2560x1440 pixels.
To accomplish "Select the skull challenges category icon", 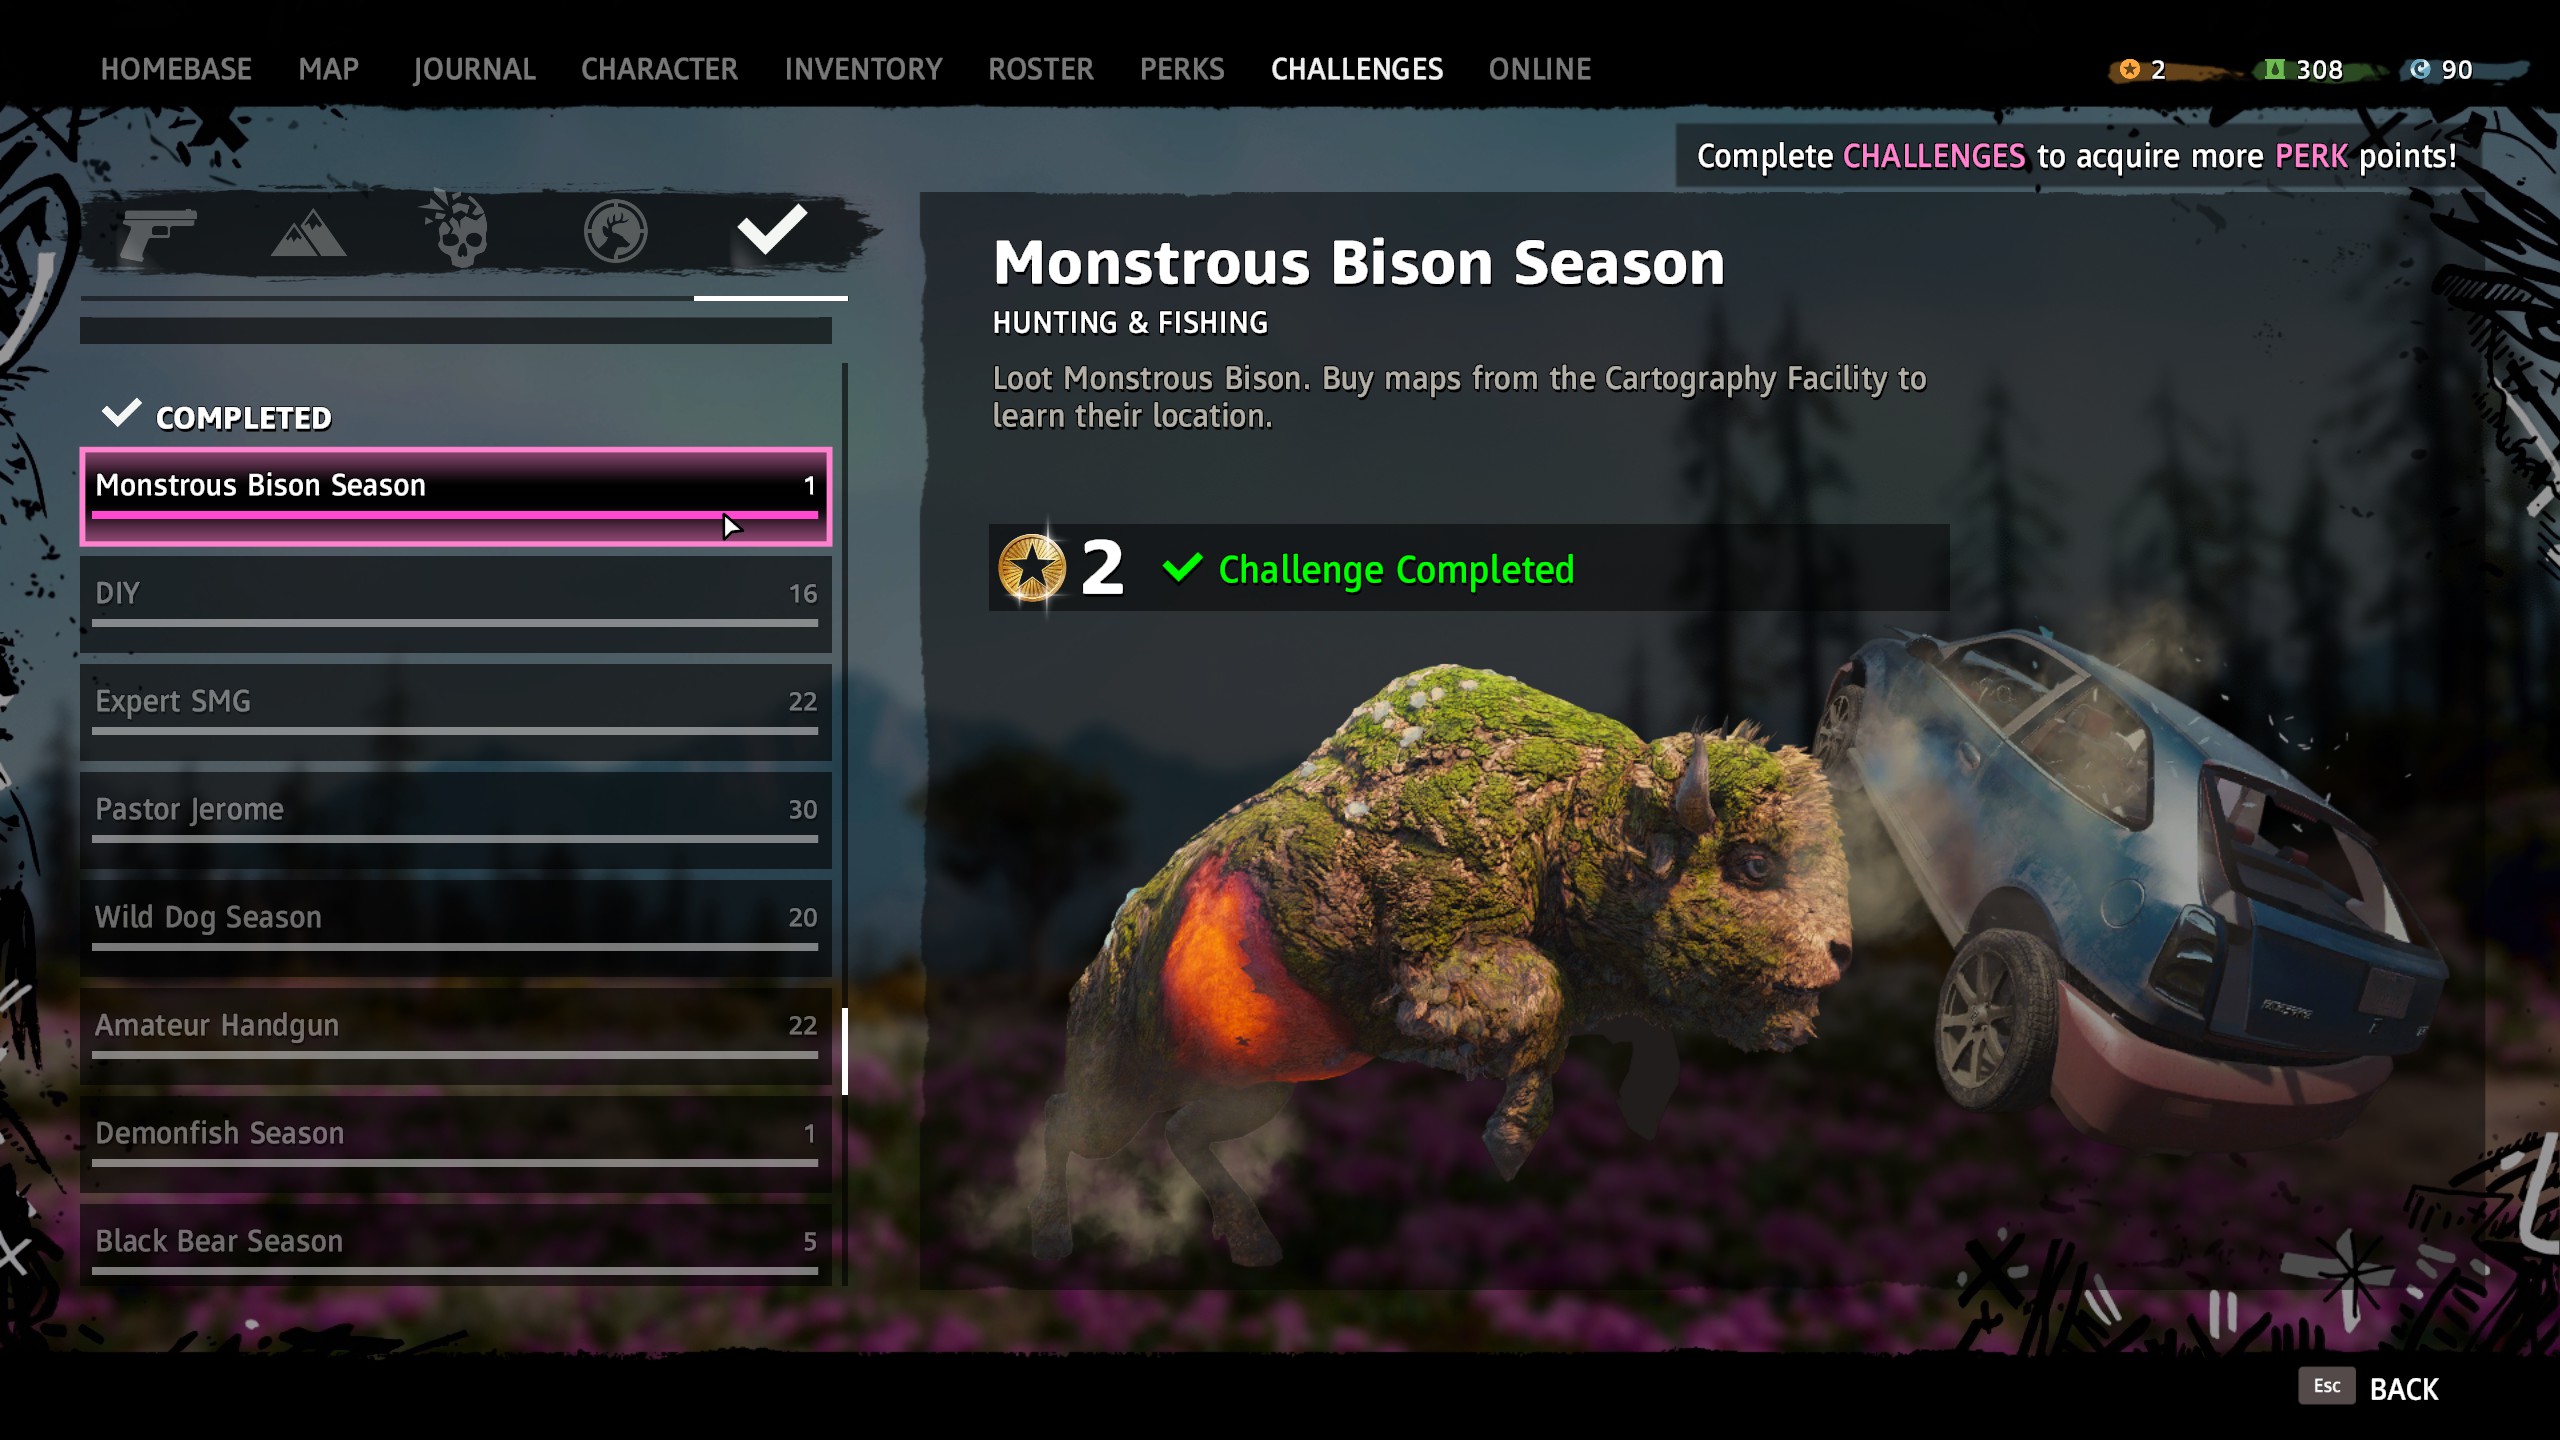I will pos(458,231).
